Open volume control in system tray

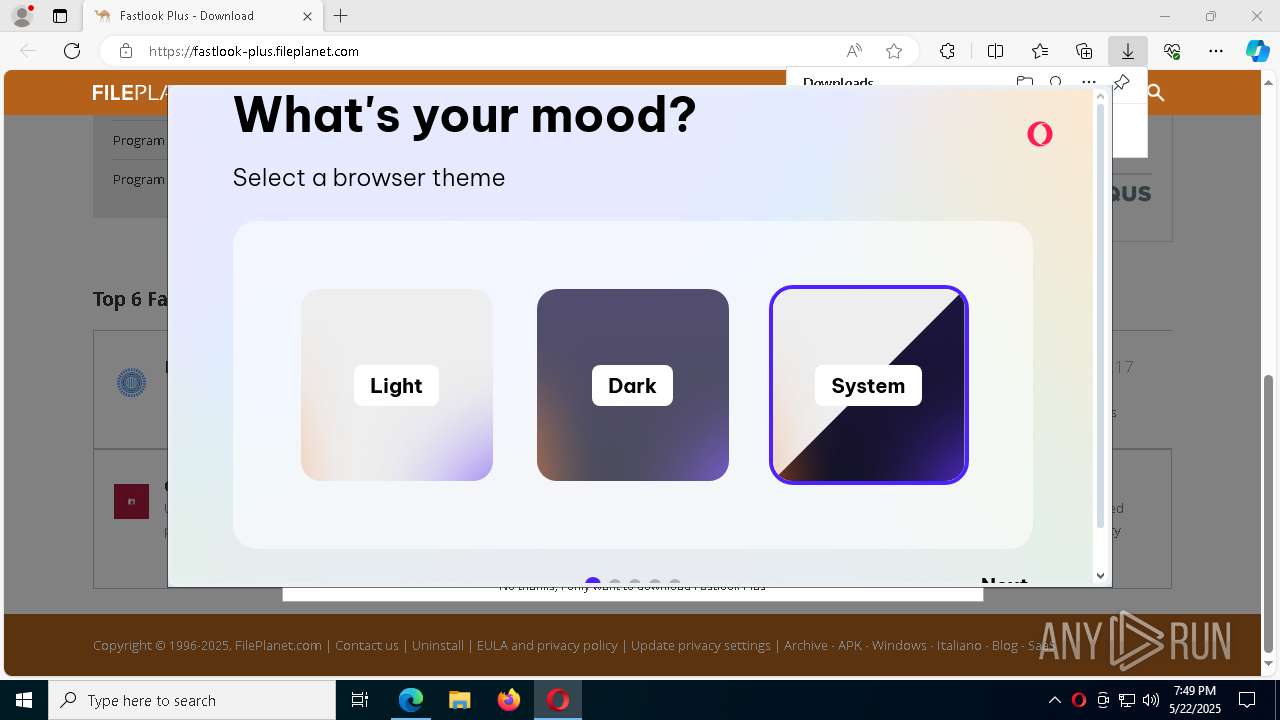click(x=1151, y=700)
